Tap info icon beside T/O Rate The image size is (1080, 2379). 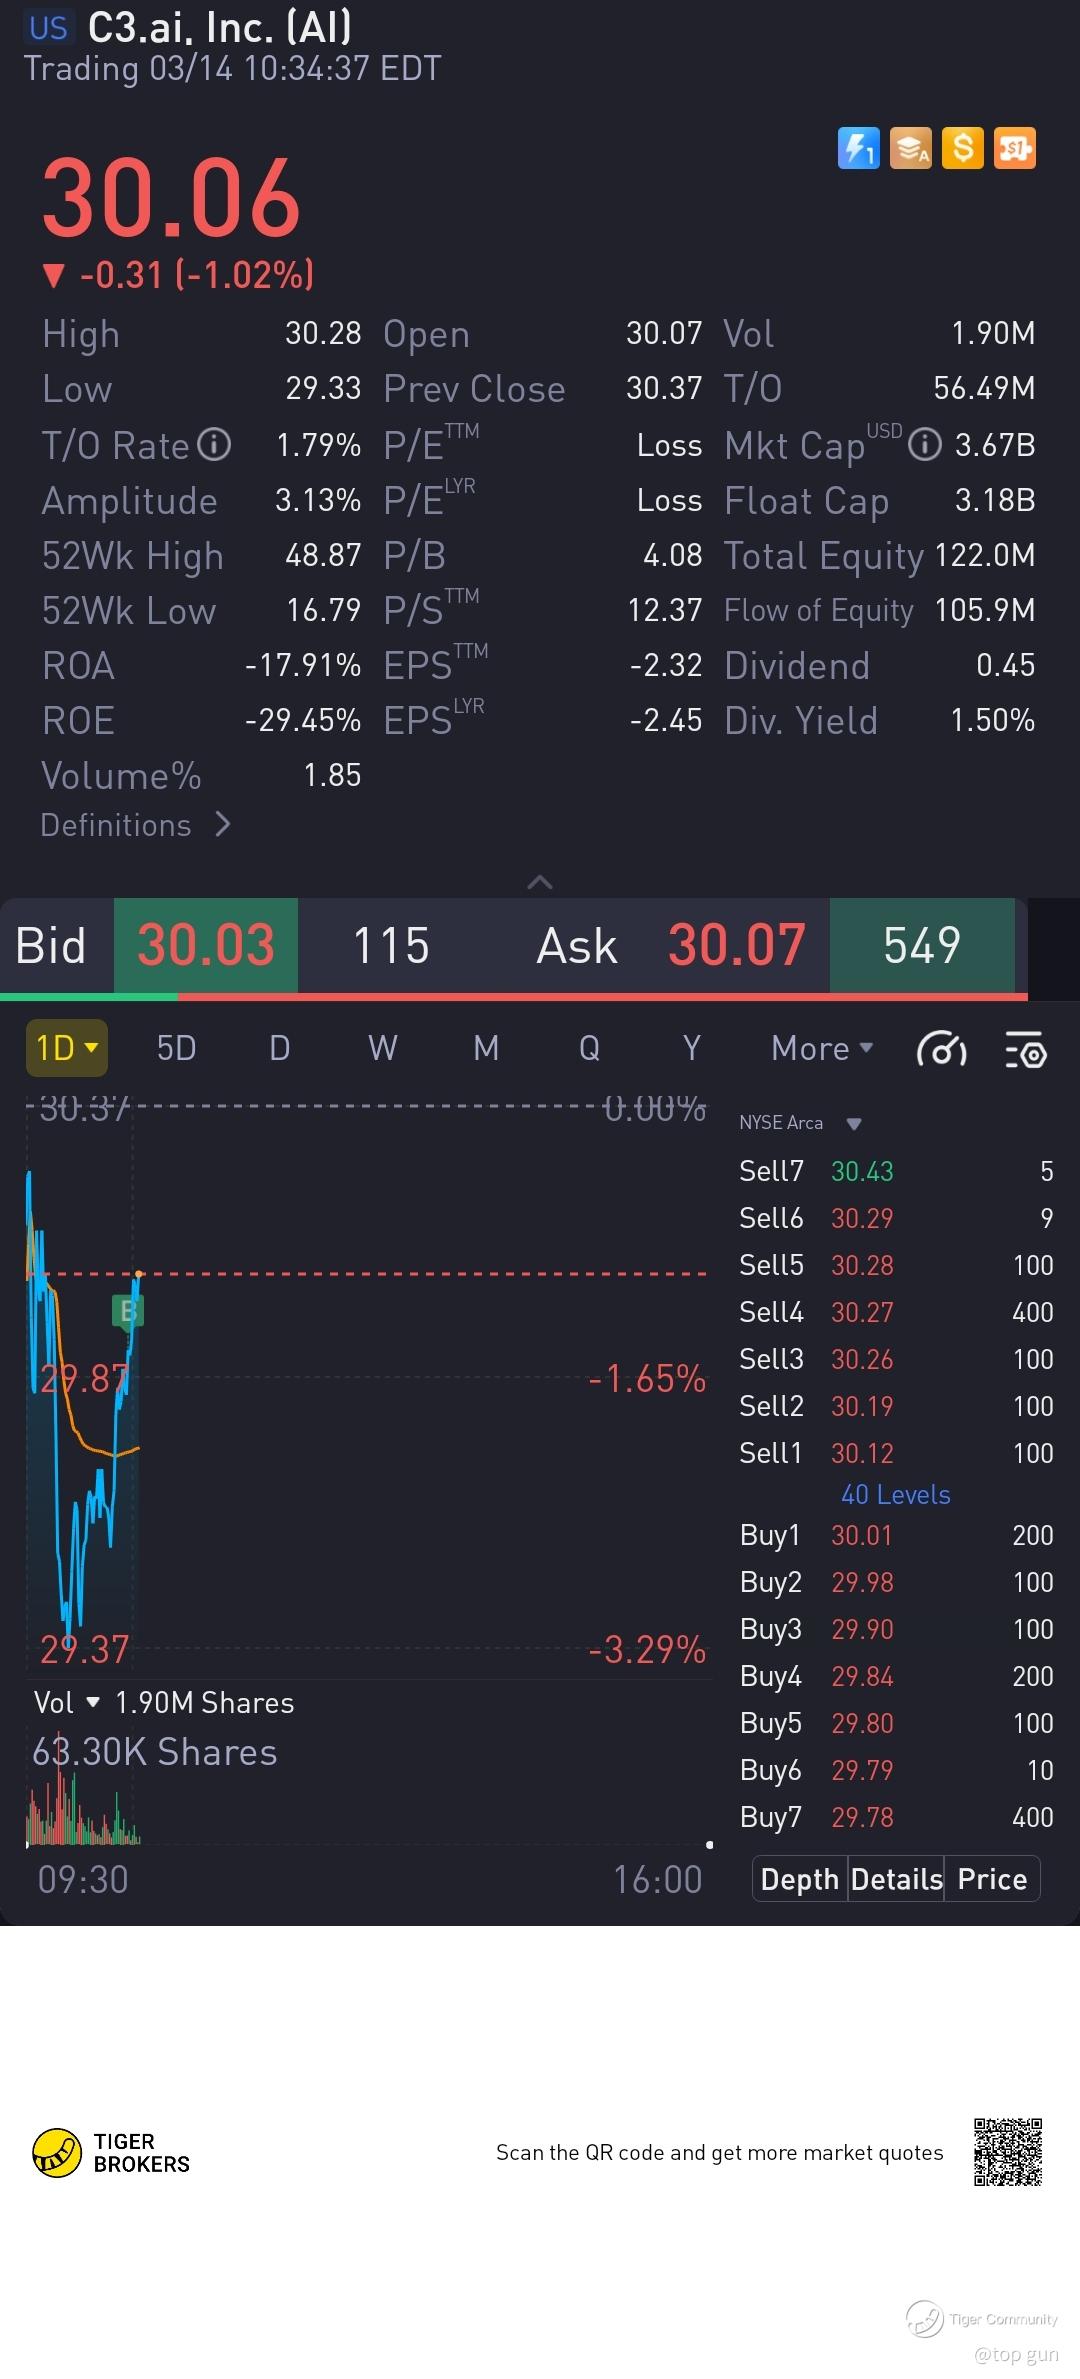click(214, 444)
